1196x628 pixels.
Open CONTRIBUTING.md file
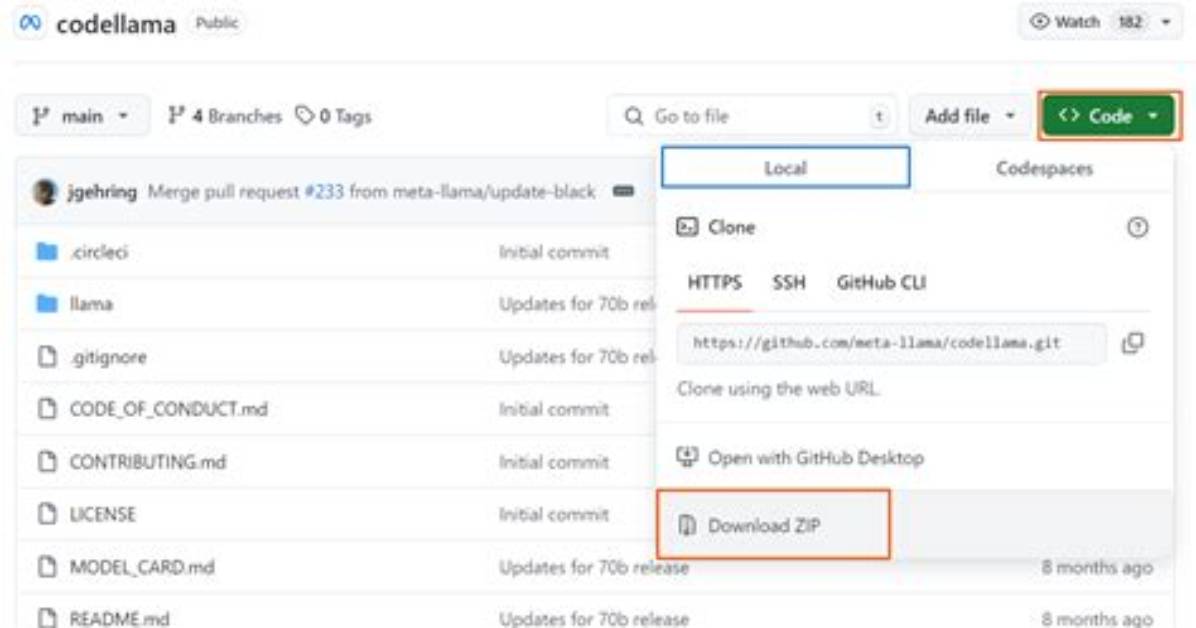148,462
